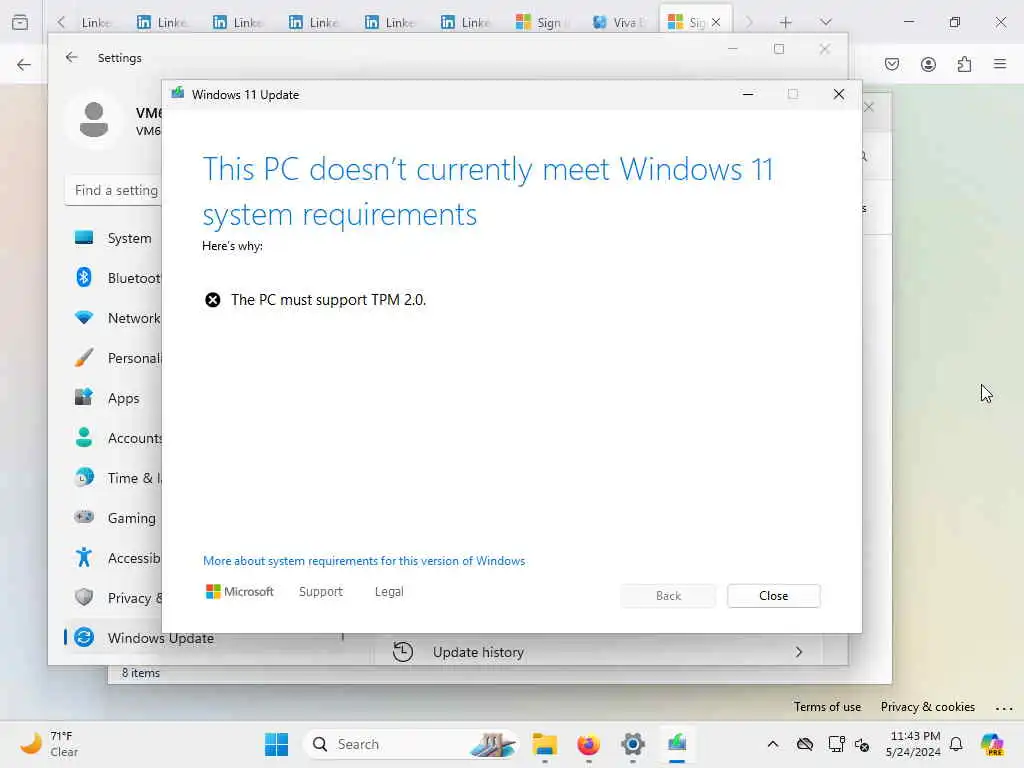Open File Explorer from taskbar
Screen dimensions: 1024x768
click(544, 744)
